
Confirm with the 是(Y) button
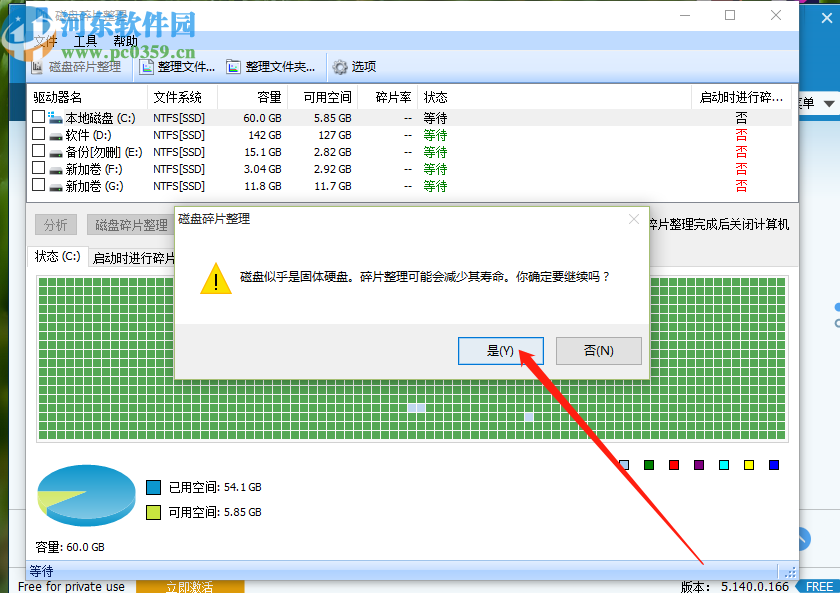tap(501, 351)
